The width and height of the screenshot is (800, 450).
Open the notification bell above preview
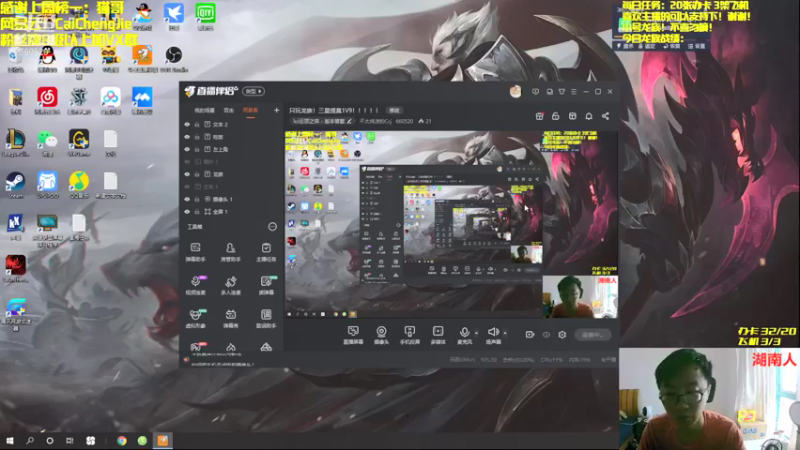pyautogui.click(x=589, y=116)
